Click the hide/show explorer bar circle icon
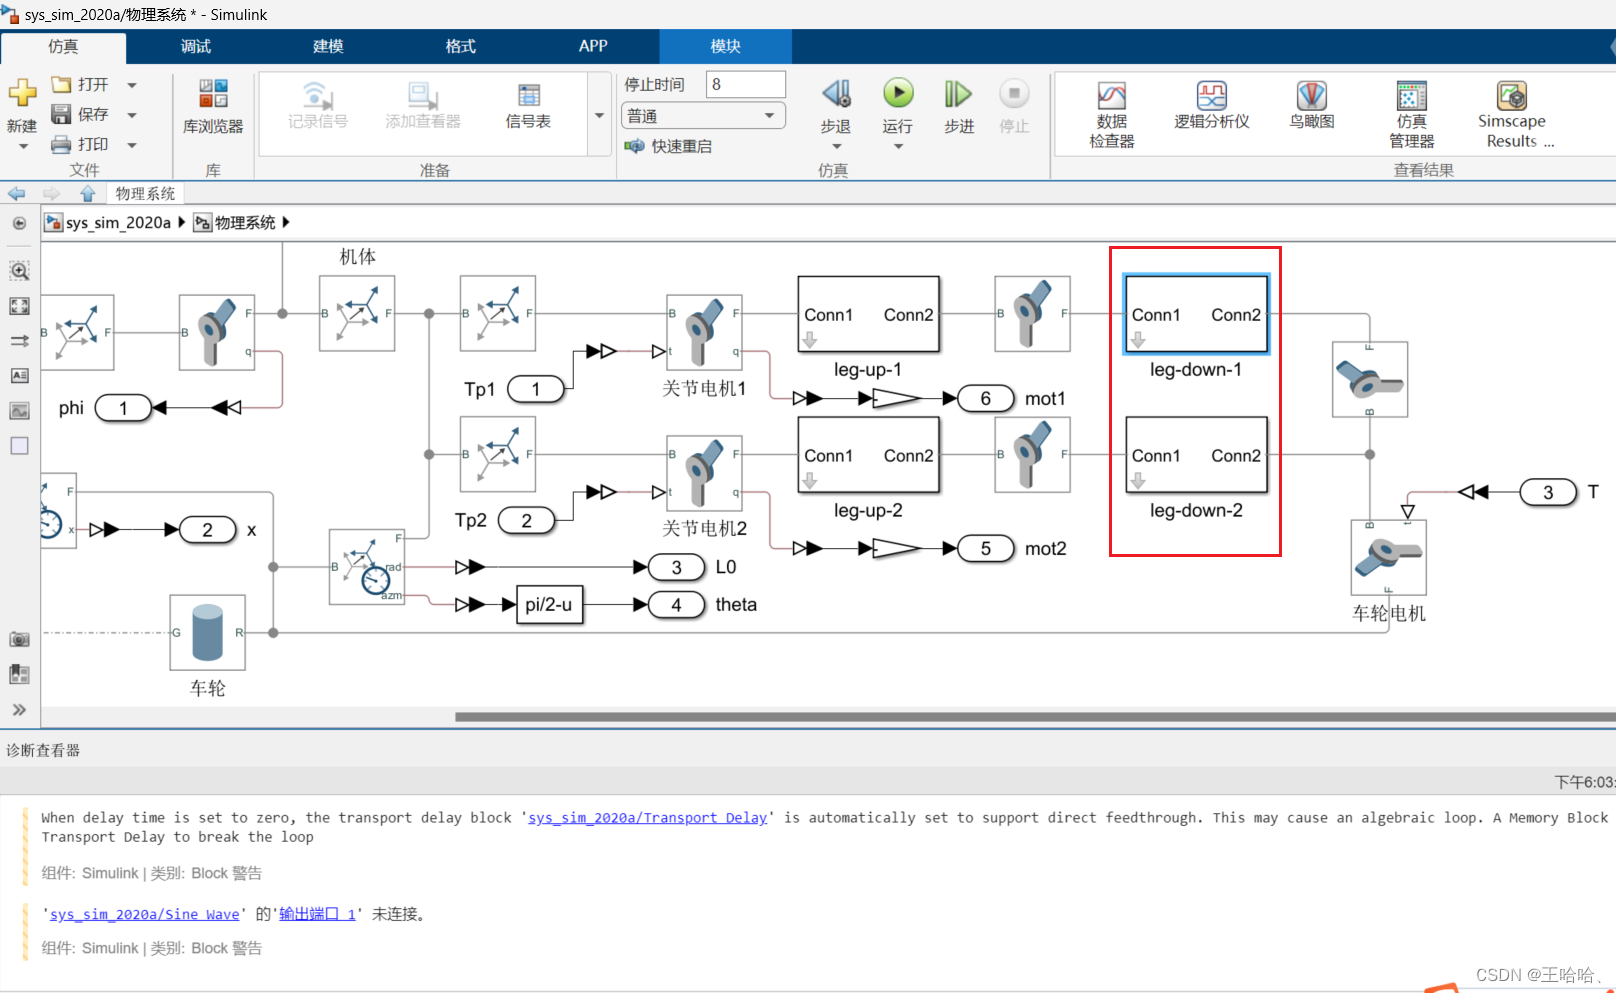The image size is (1616, 993). (x=19, y=223)
